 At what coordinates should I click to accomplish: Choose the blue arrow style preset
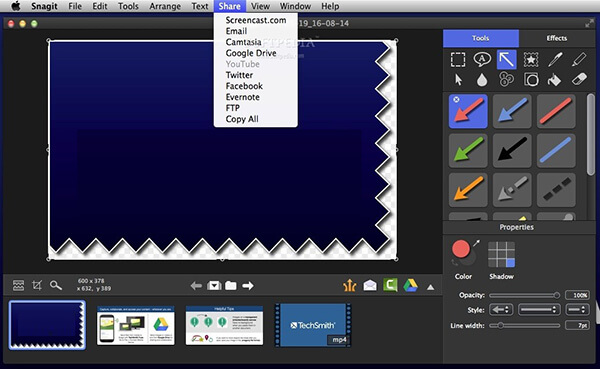pos(512,111)
